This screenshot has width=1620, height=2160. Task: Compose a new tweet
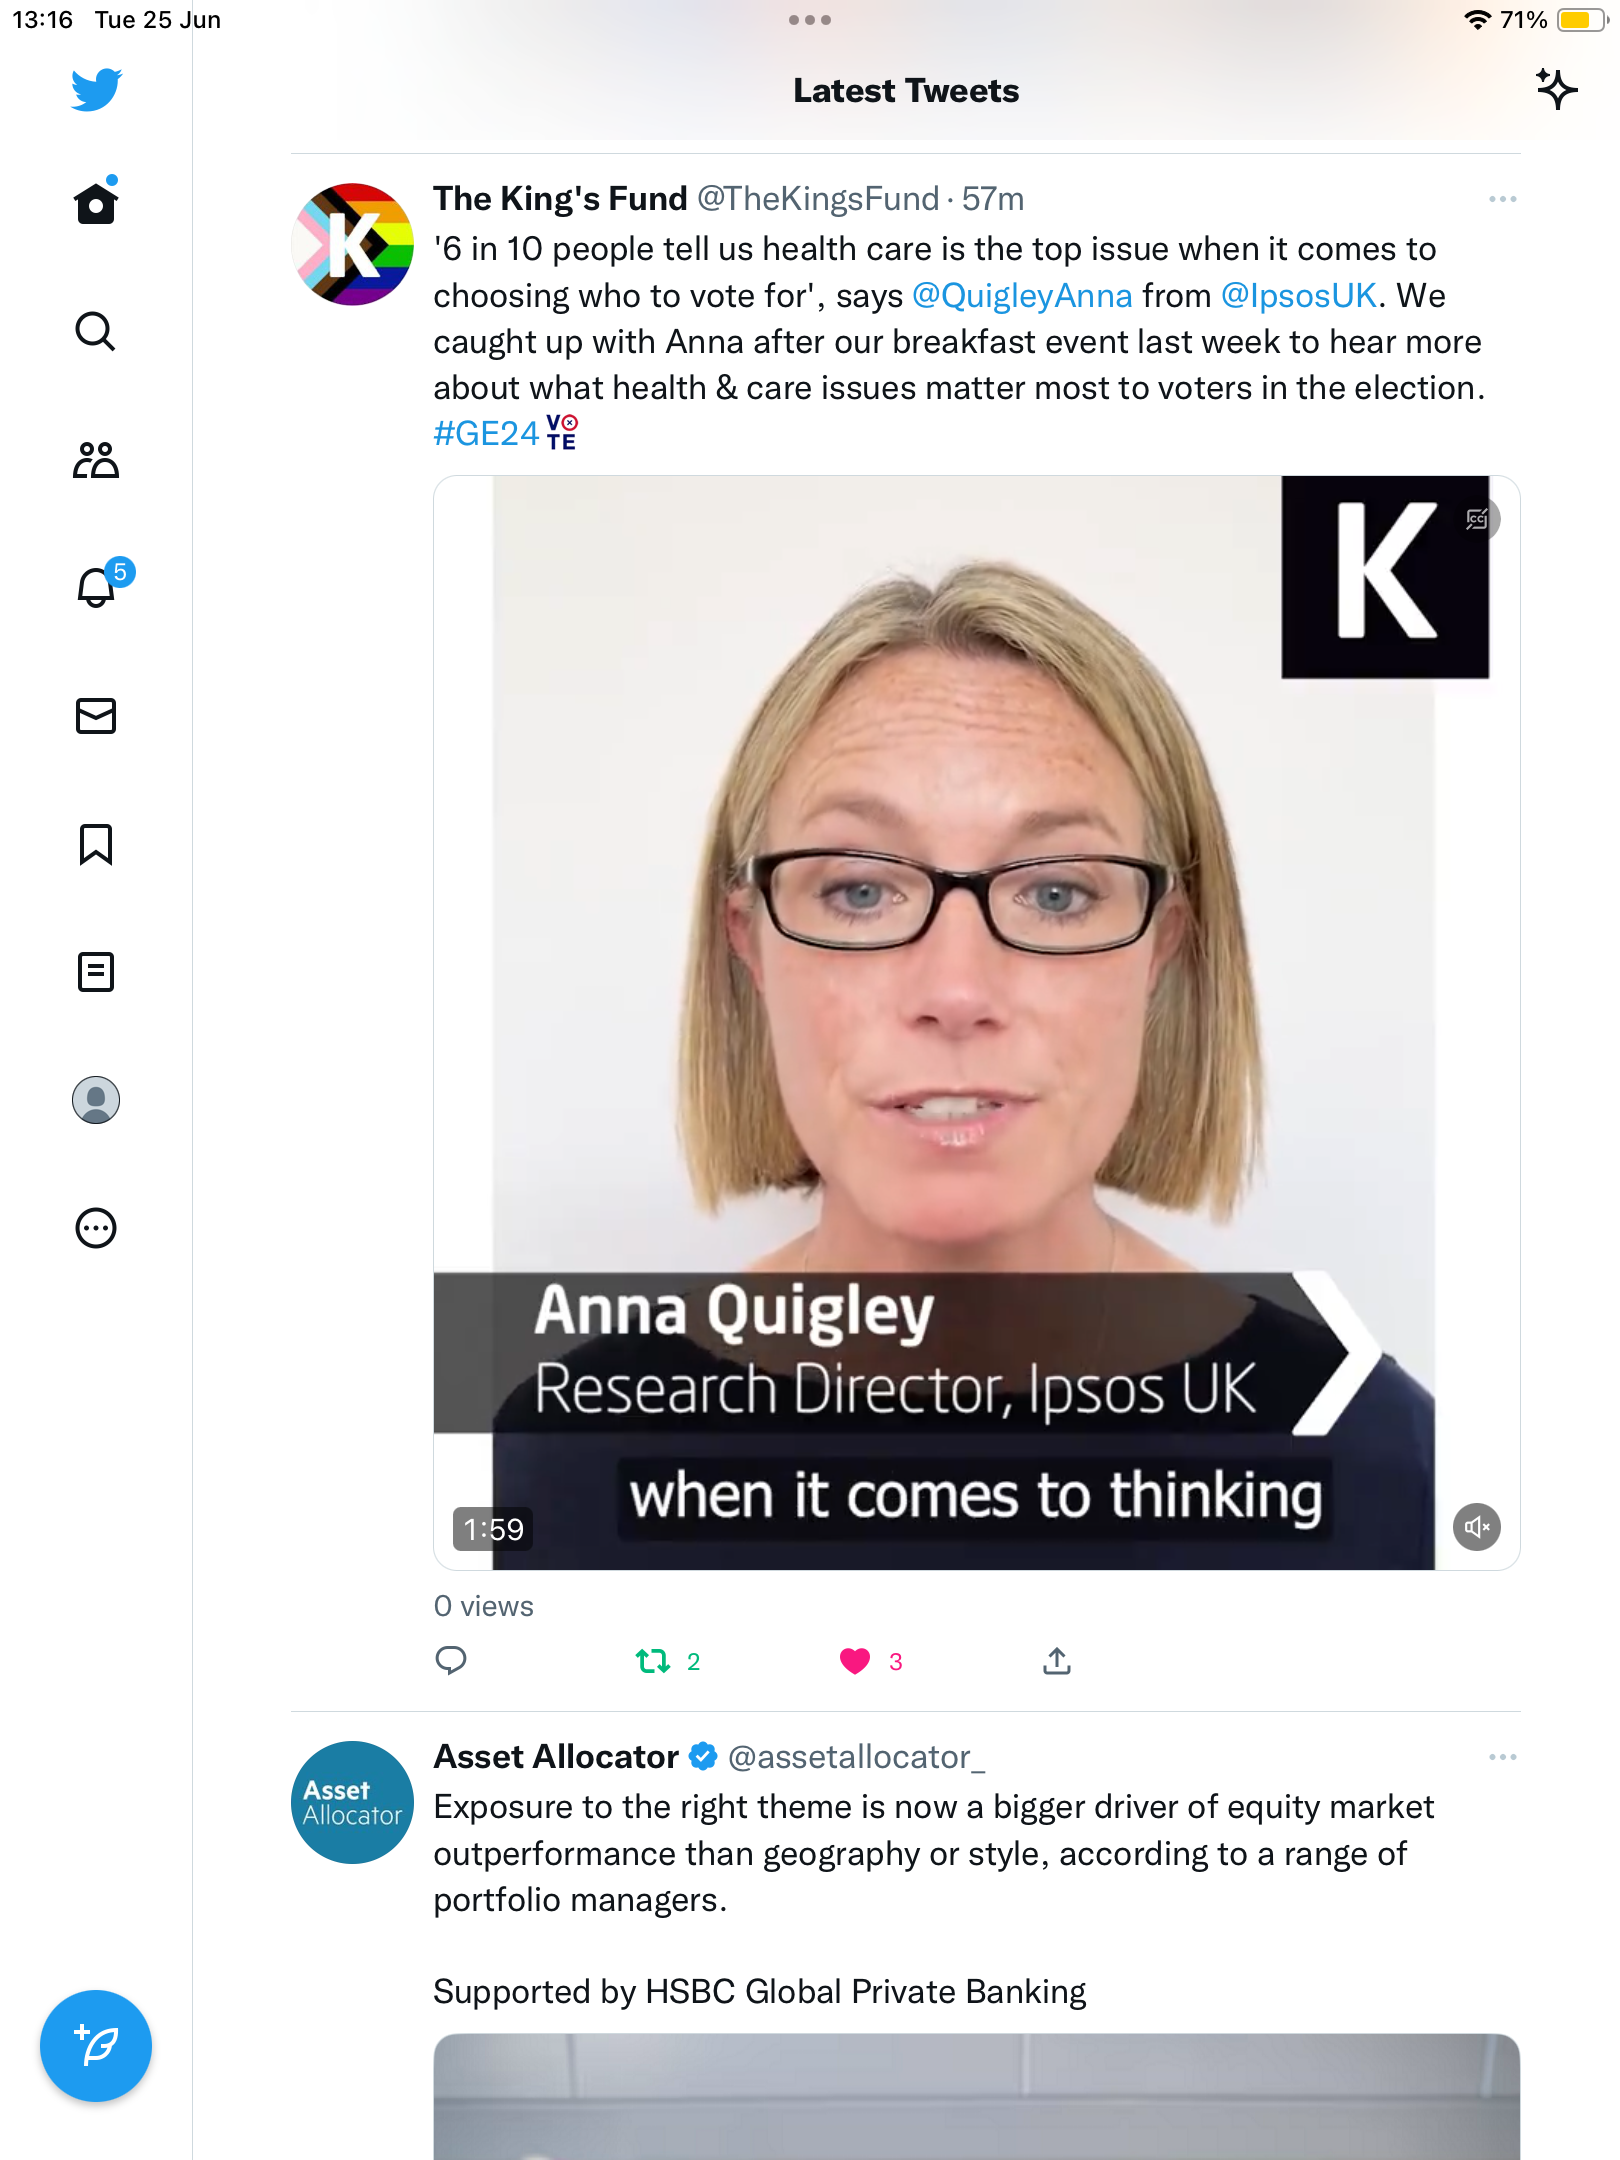[96, 2046]
